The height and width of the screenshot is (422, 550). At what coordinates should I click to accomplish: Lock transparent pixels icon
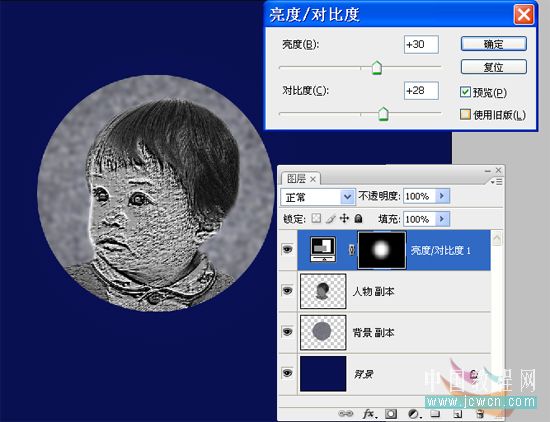pos(316,219)
